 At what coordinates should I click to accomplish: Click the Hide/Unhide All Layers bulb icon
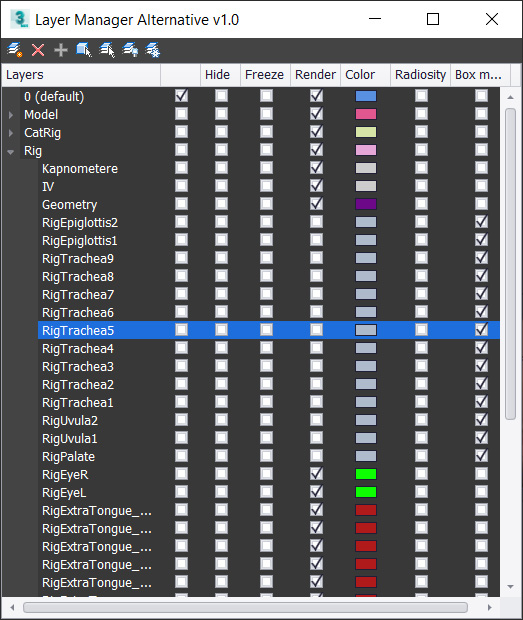point(130,50)
